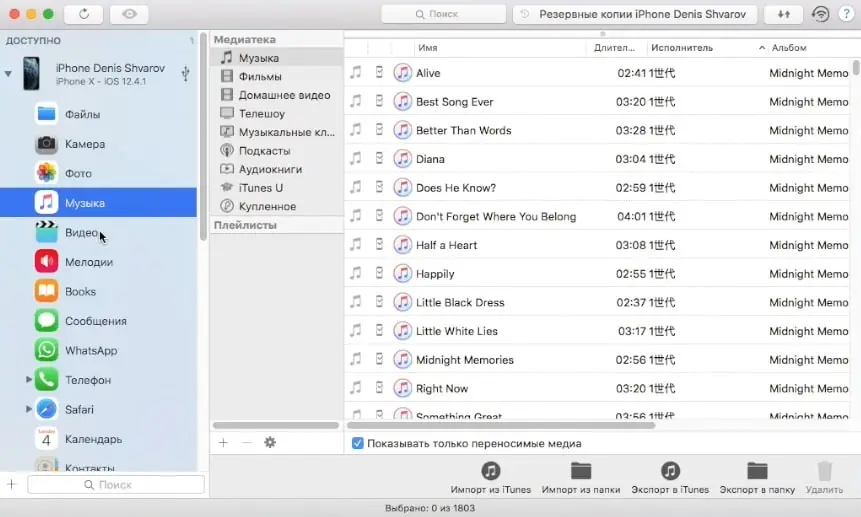The width and height of the screenshot is (861, 517).
Task: Select Don't Forget Where You Belong
Action: click(x=597, y=216)
